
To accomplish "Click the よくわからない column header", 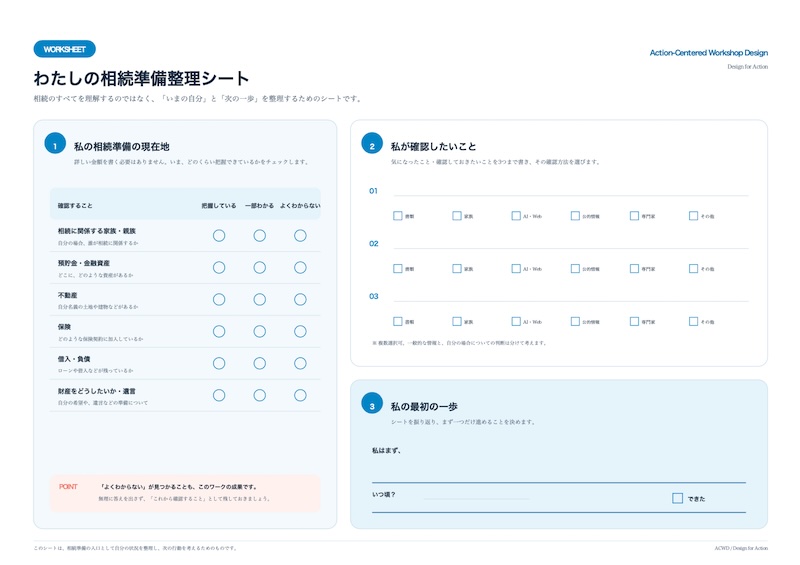I will click(x=300, y=206).
